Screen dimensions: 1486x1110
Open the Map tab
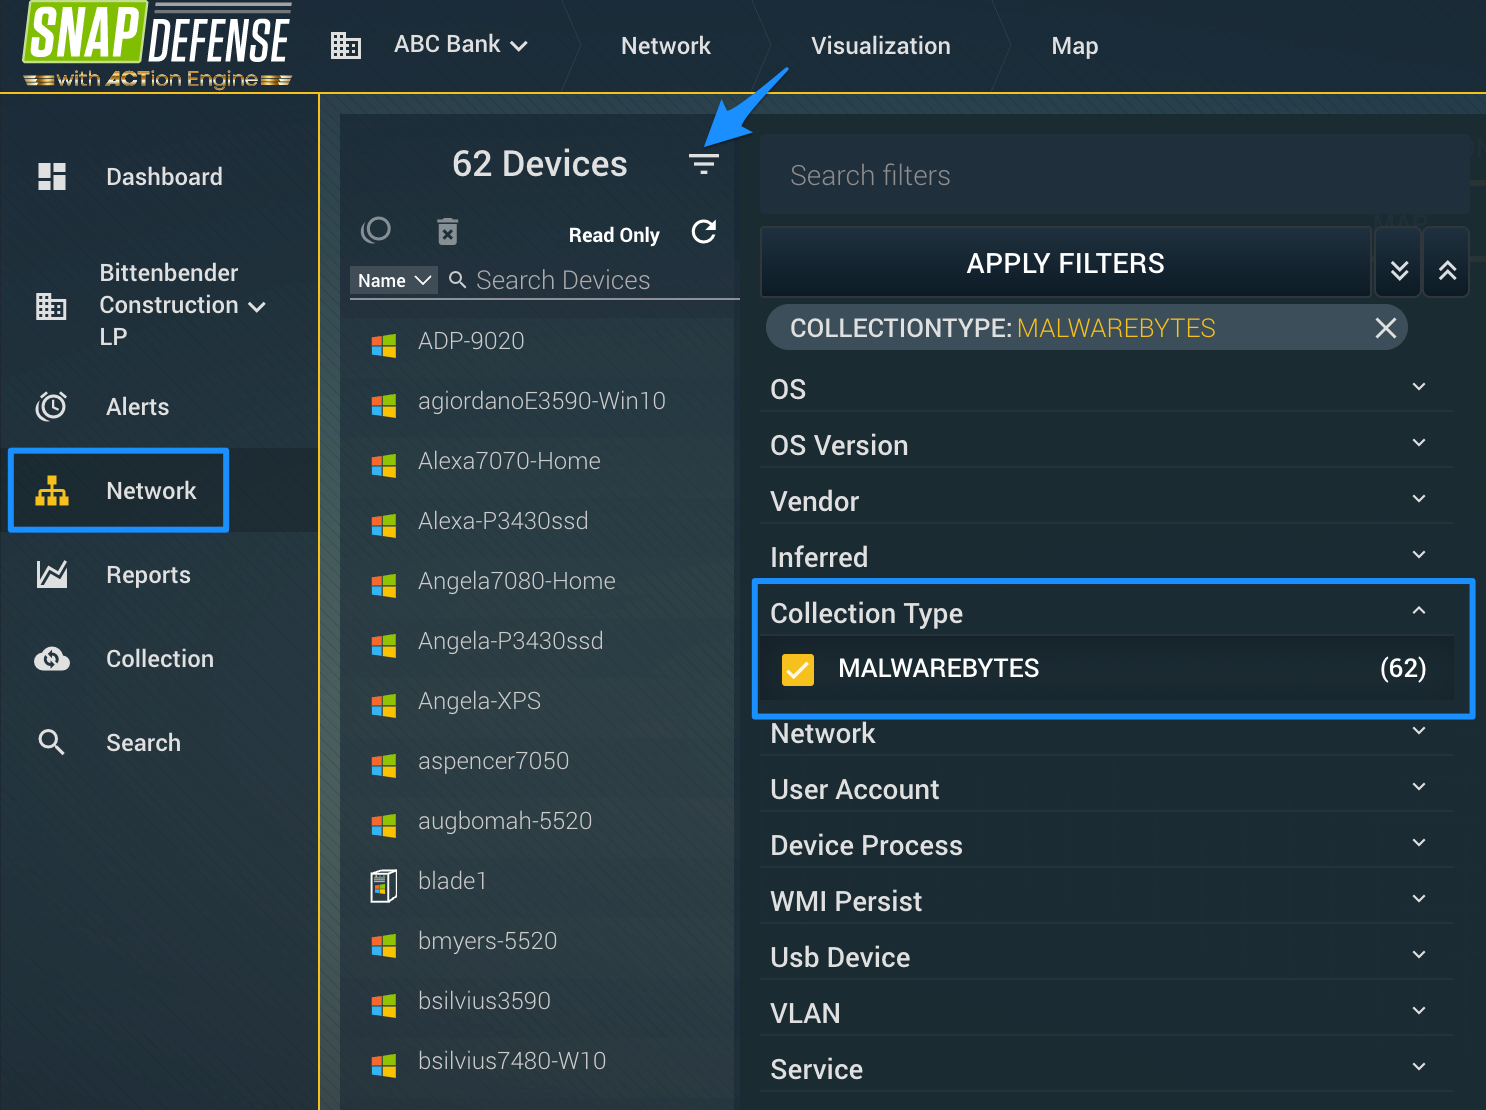(1075, 46)
